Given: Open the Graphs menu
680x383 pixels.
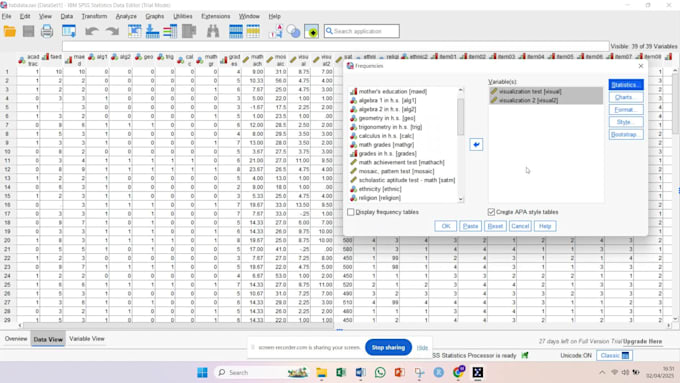Looking at the screenshot, I should [154, 16].
